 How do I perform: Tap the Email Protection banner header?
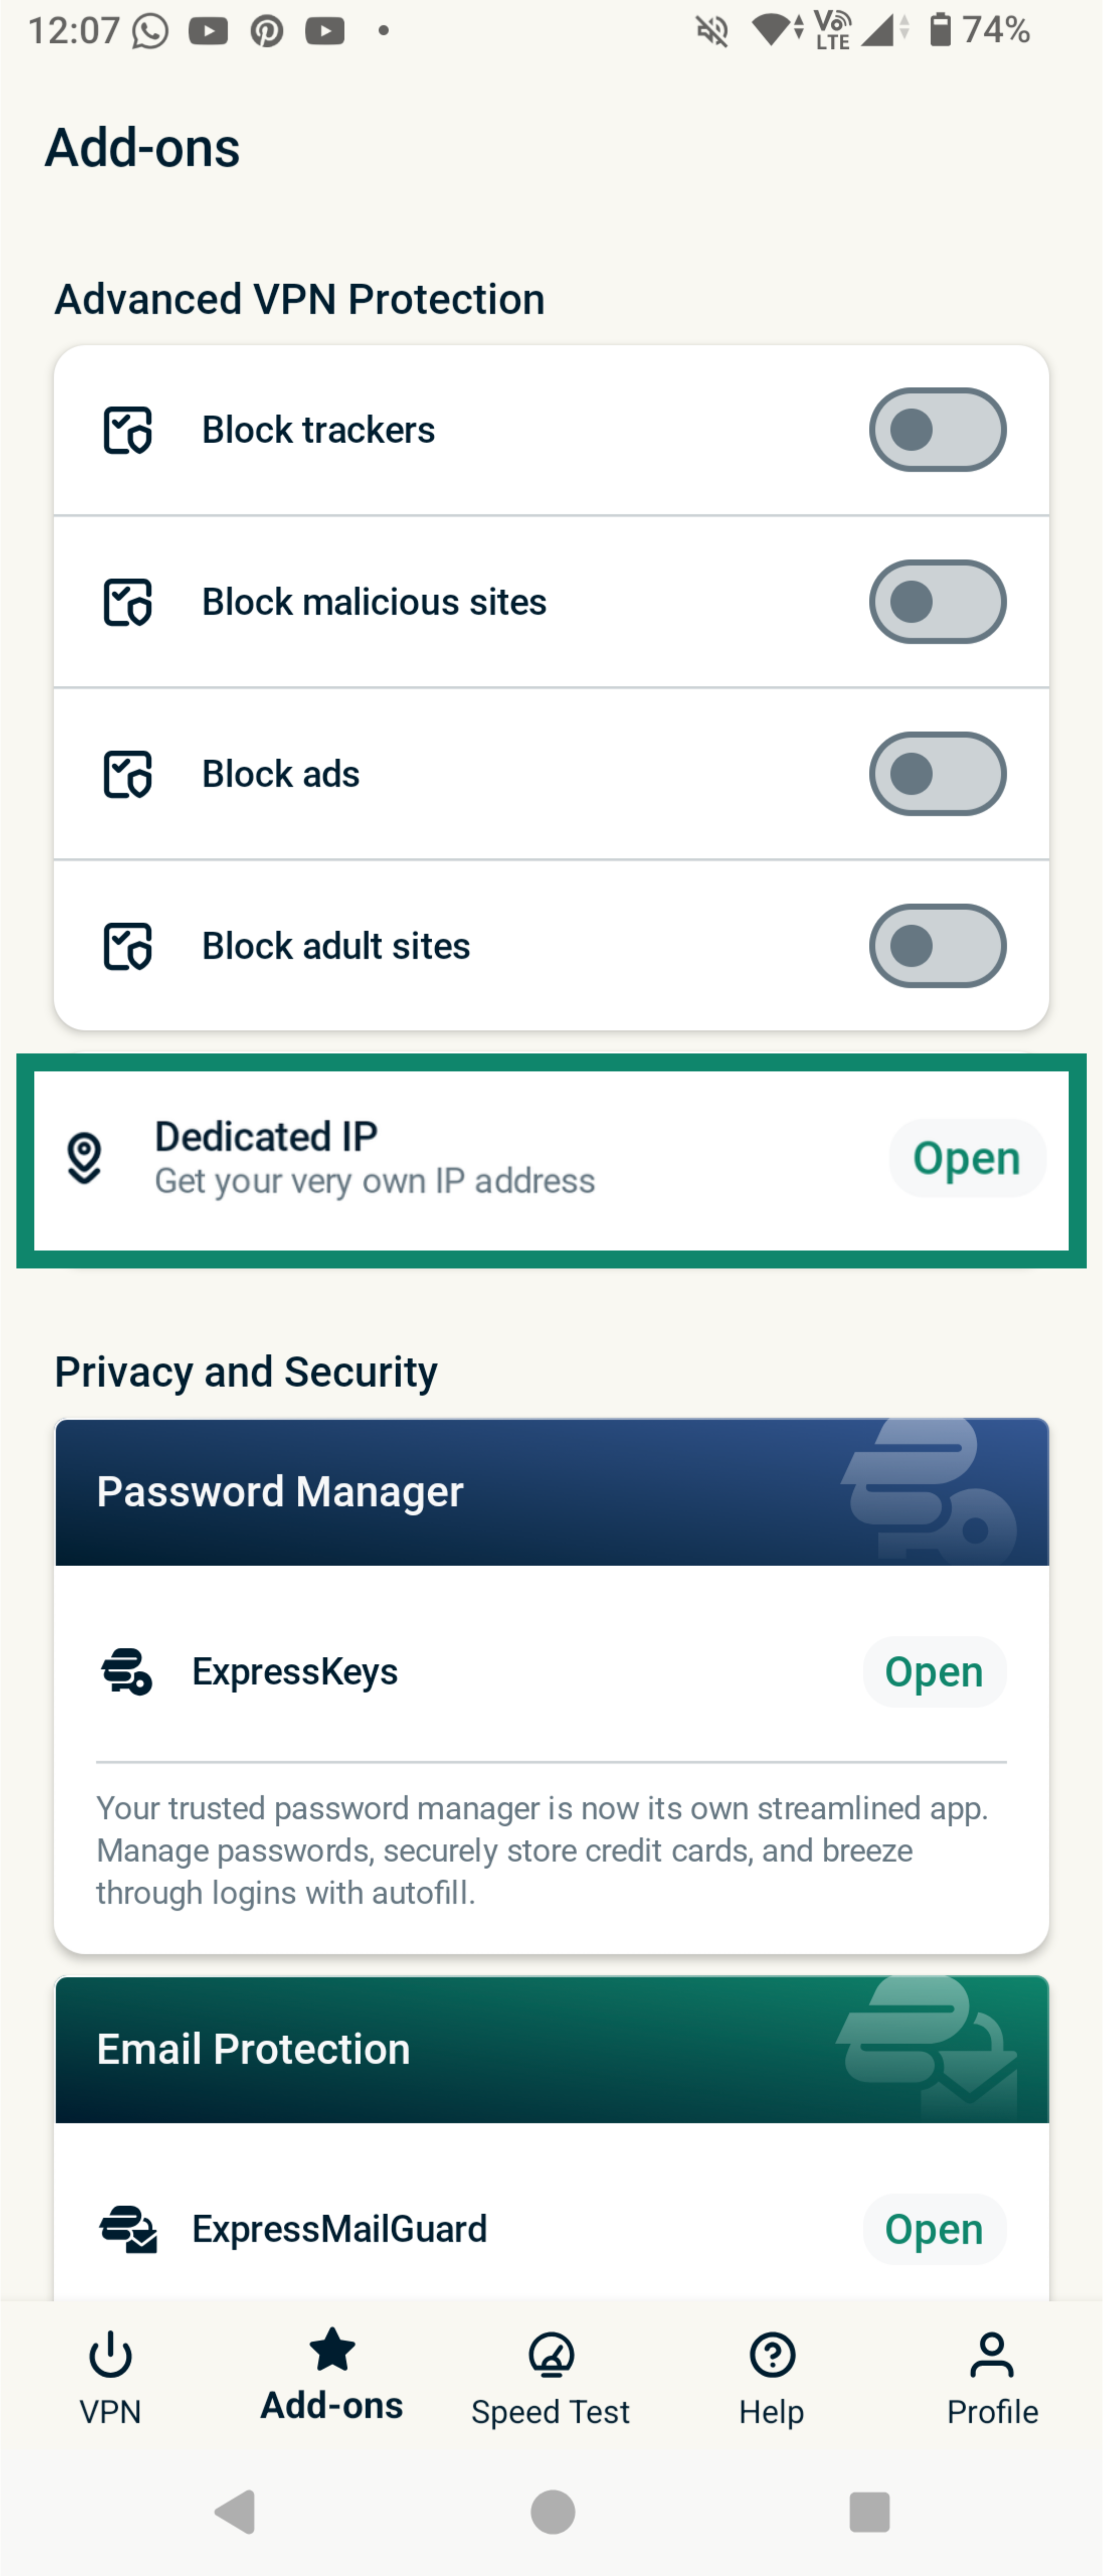[x=551, y=2049]
